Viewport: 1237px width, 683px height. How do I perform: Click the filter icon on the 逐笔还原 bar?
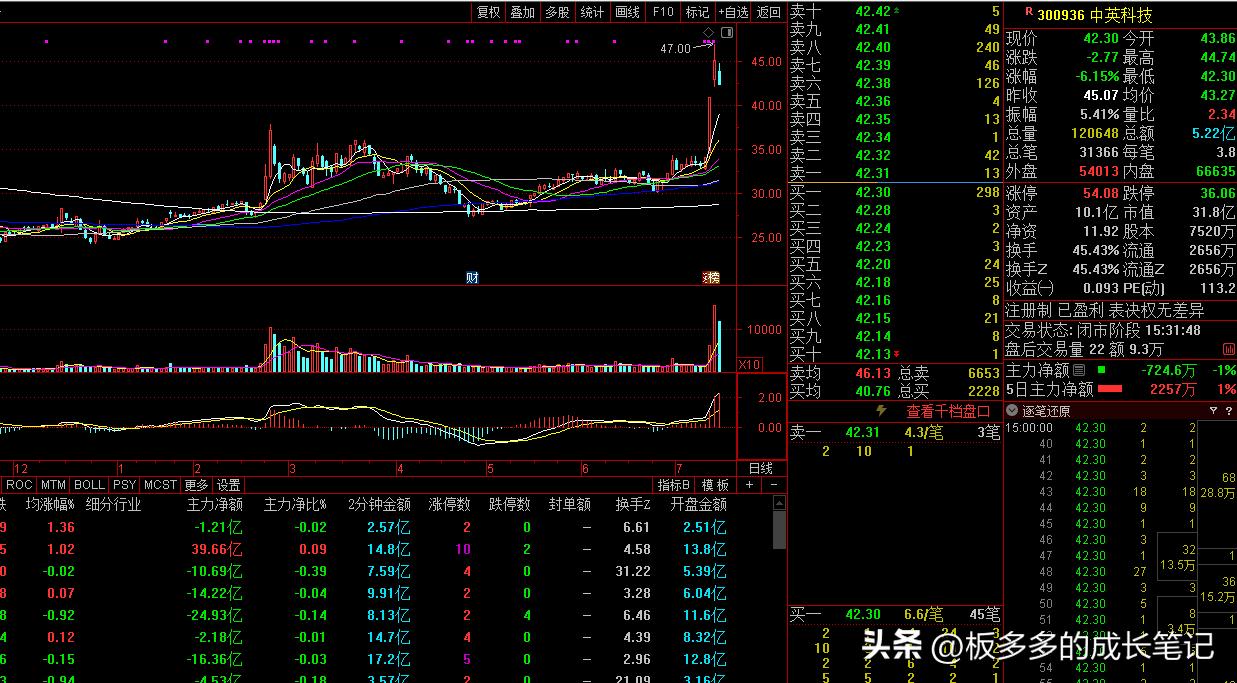[x=1213, y=410]
